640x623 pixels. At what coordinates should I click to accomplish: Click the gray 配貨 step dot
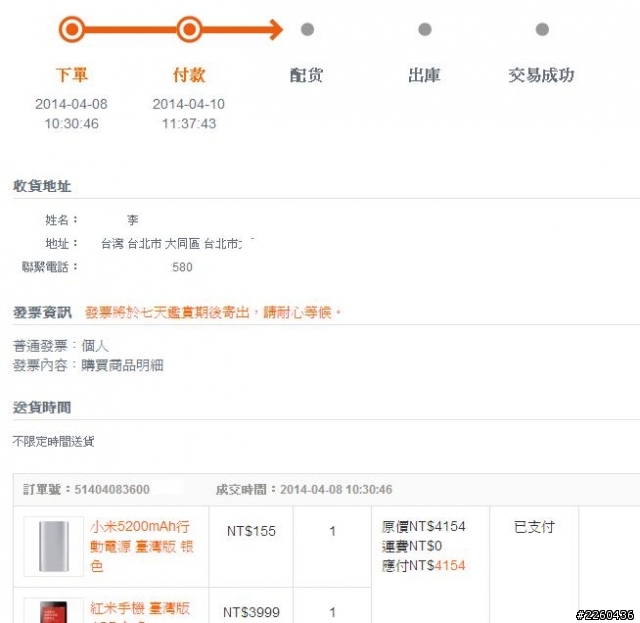click(x=307, y=29)
